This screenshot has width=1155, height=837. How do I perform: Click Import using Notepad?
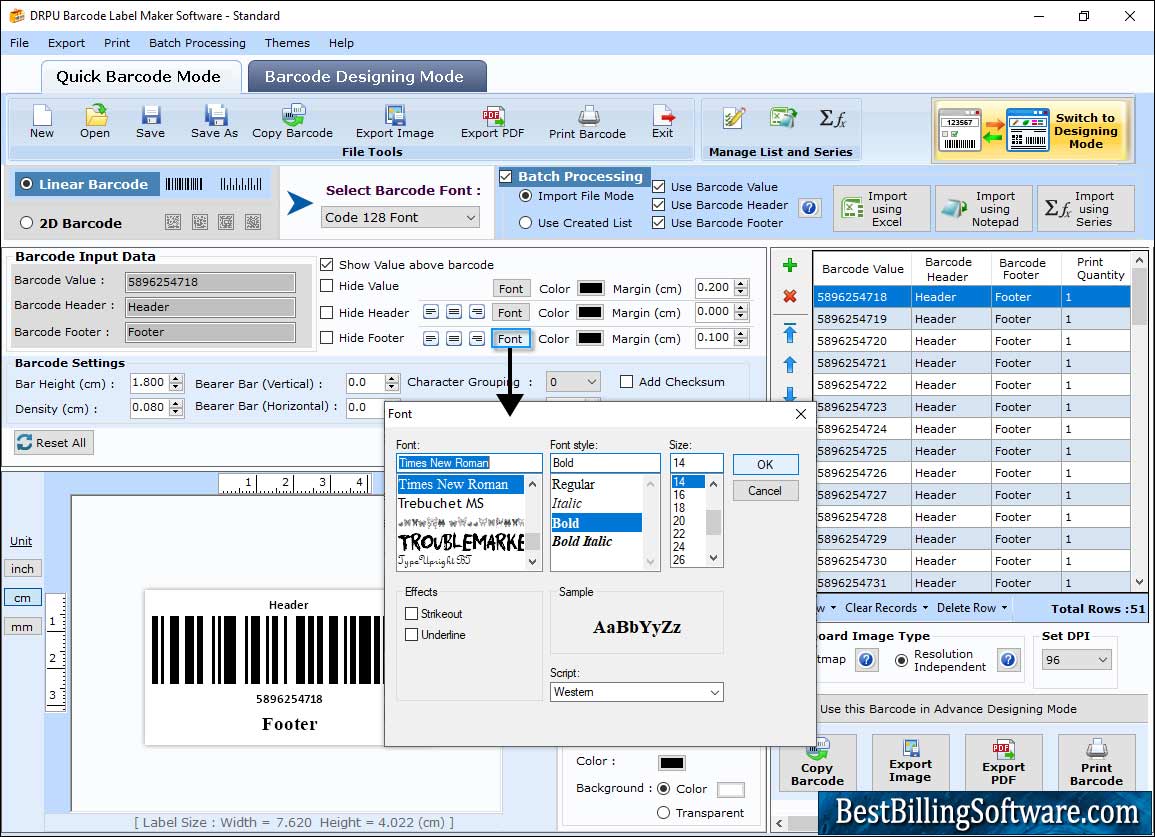[983, 209]
